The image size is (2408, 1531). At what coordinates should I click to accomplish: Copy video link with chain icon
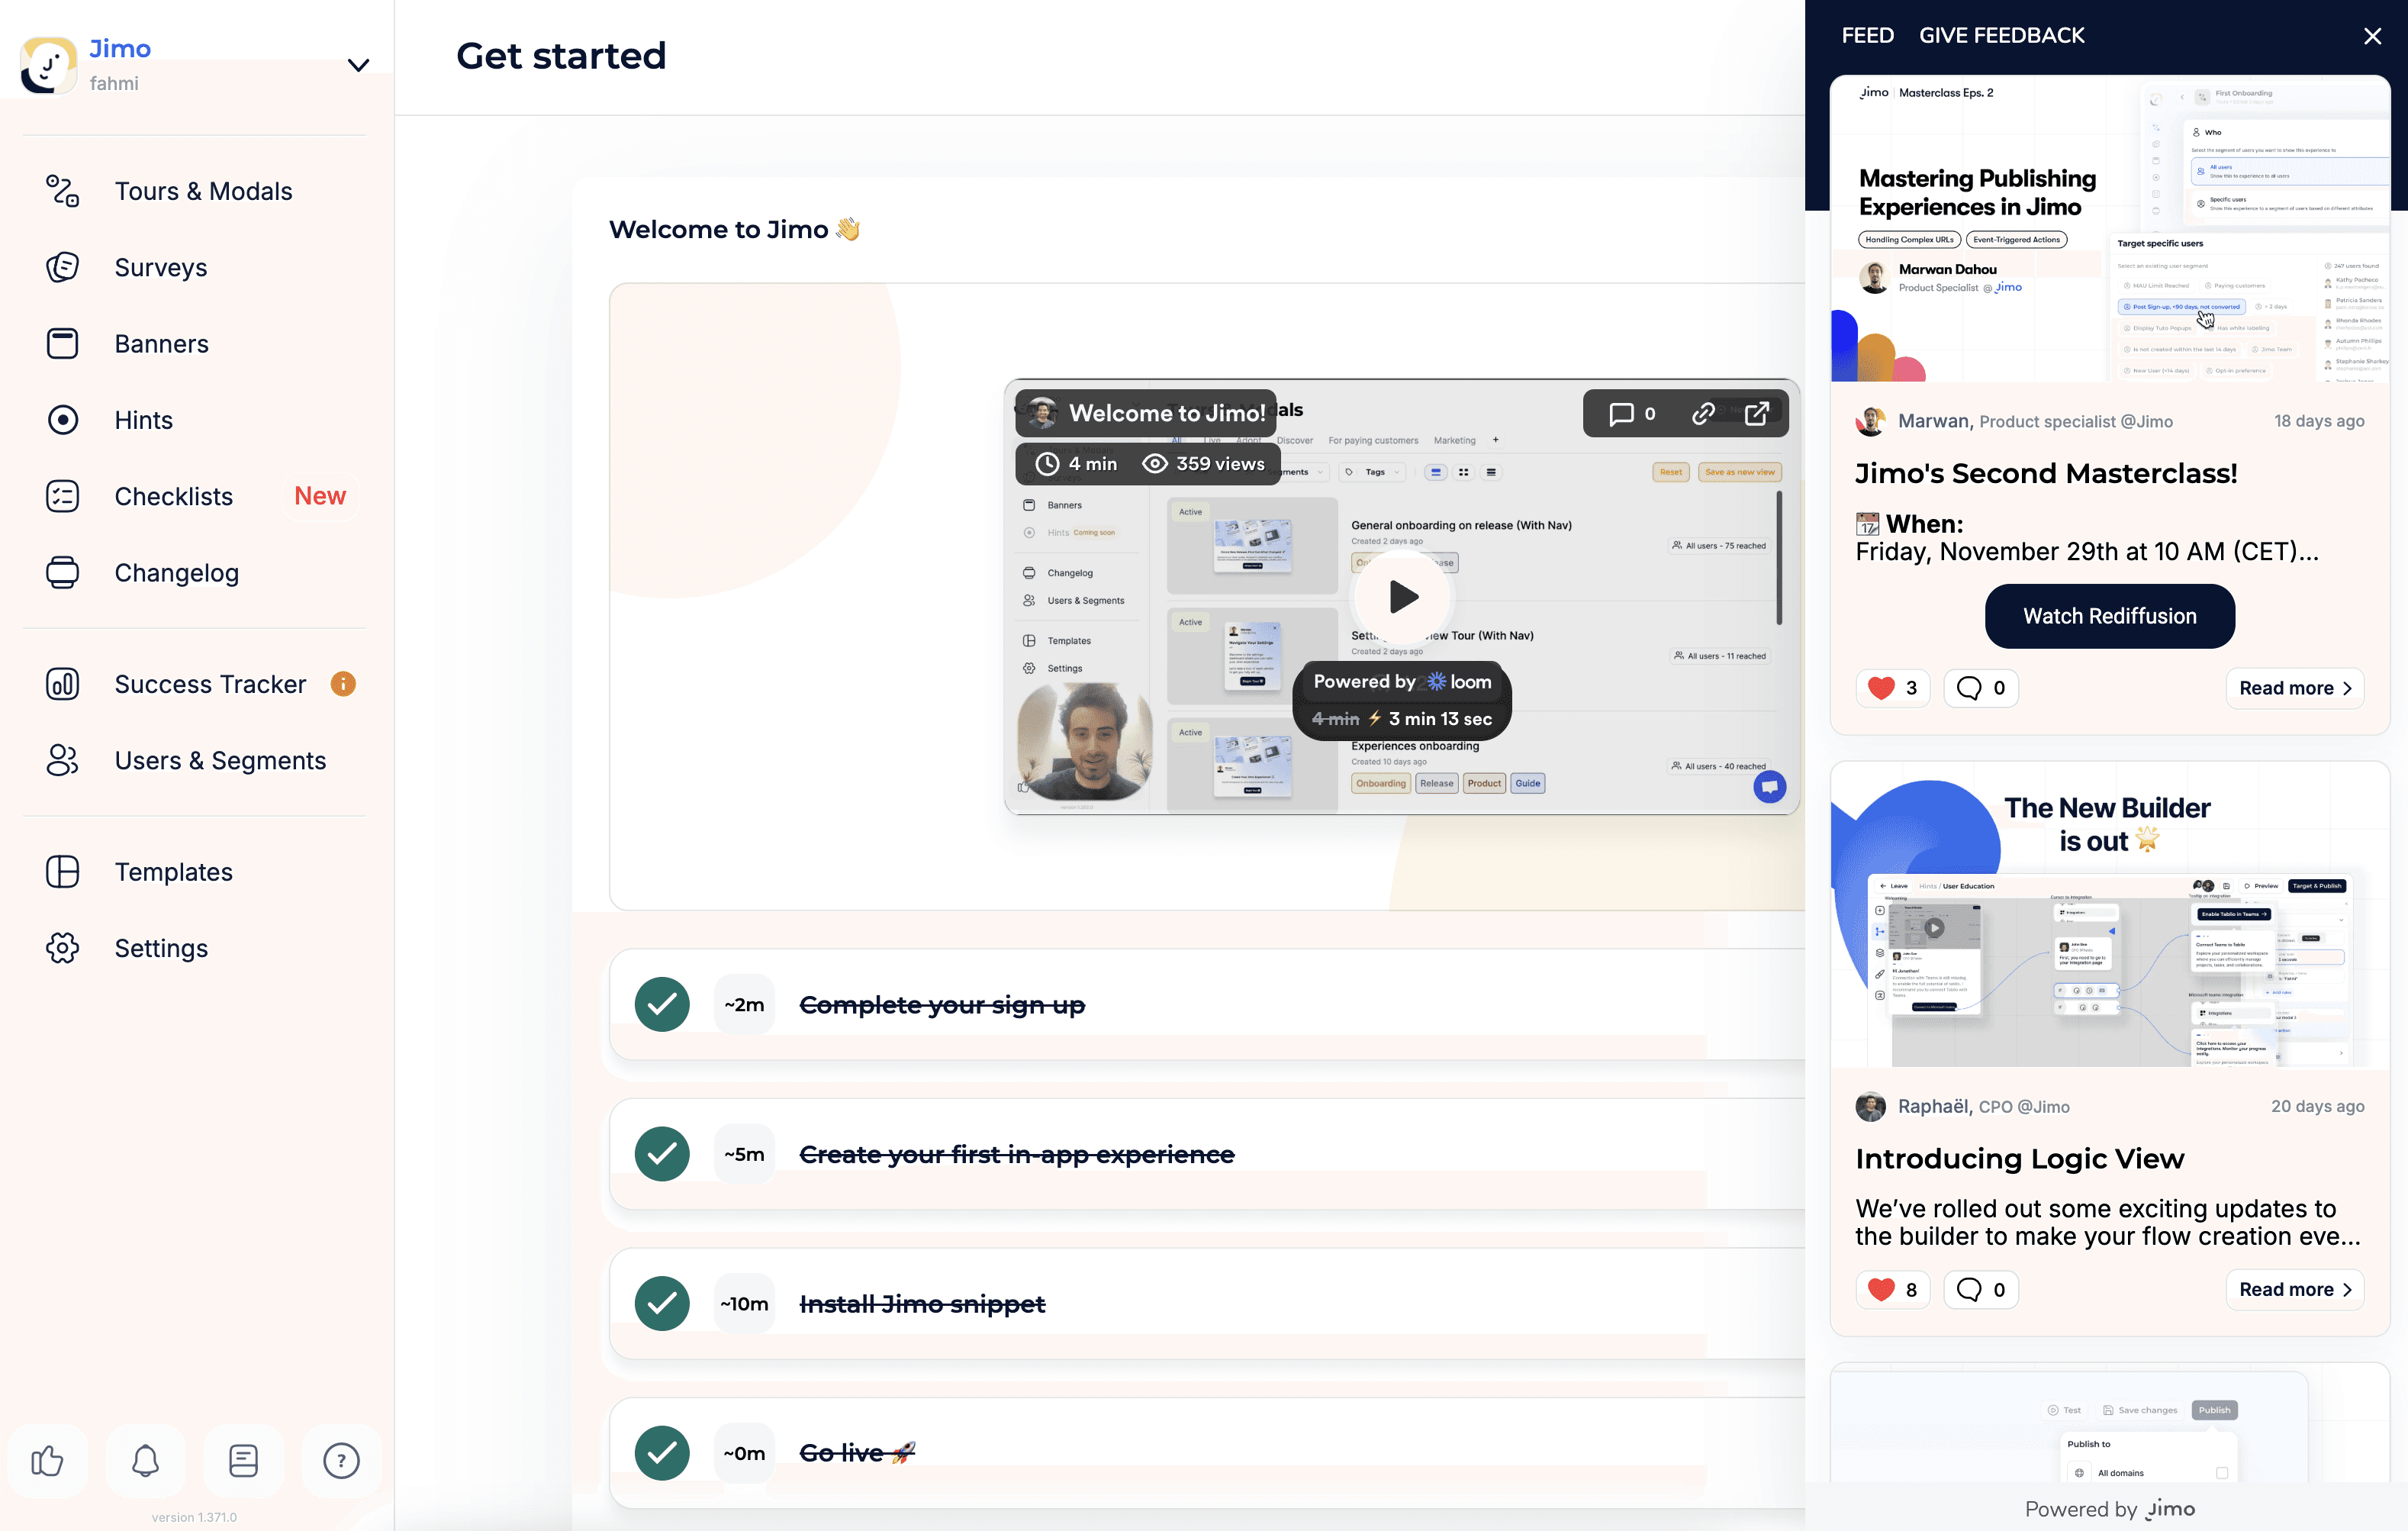pos(1704,413)
